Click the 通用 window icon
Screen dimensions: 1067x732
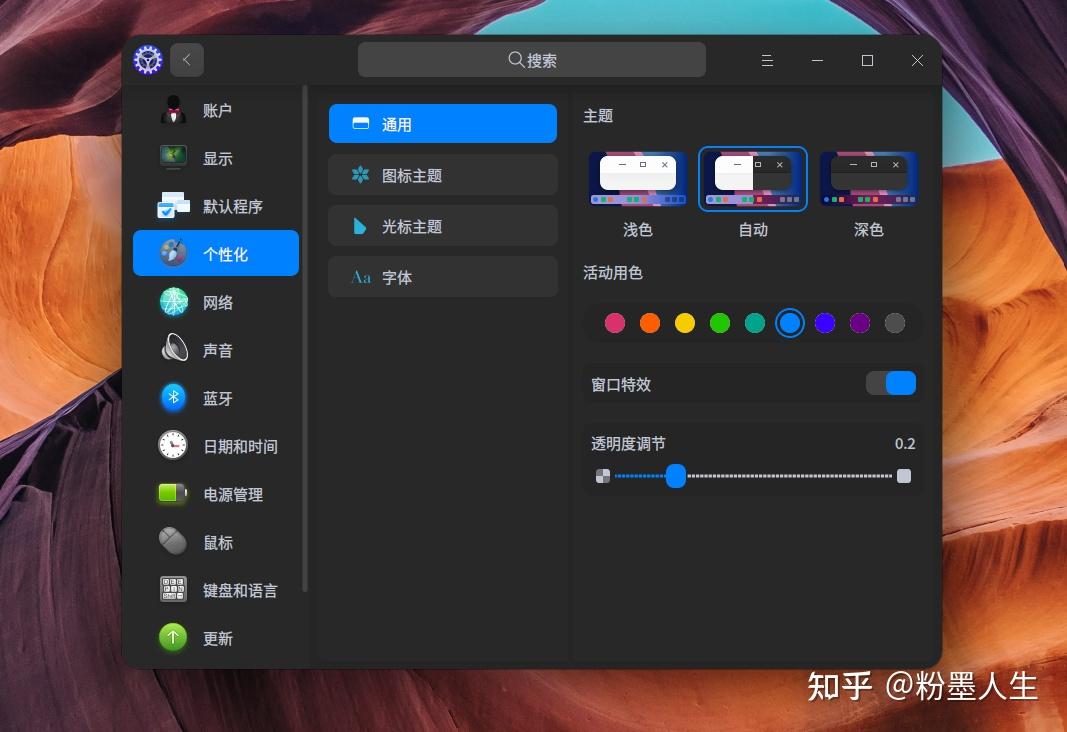(x=361, y=123)
